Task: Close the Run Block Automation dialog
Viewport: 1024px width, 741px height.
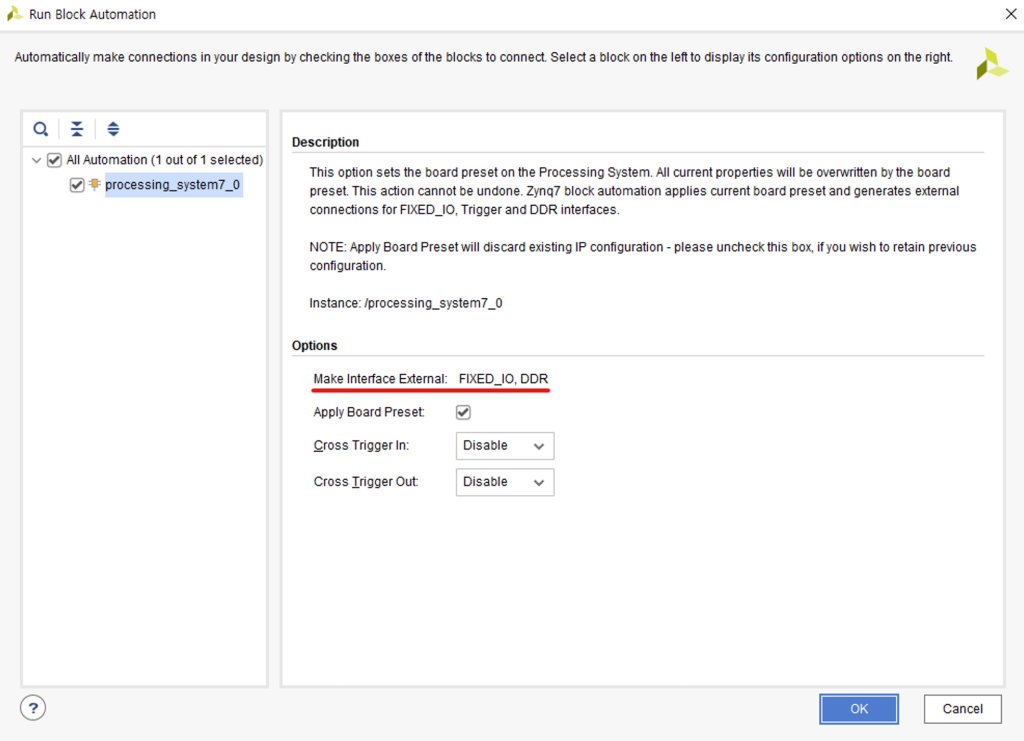Action: [x=1011, y=14]
